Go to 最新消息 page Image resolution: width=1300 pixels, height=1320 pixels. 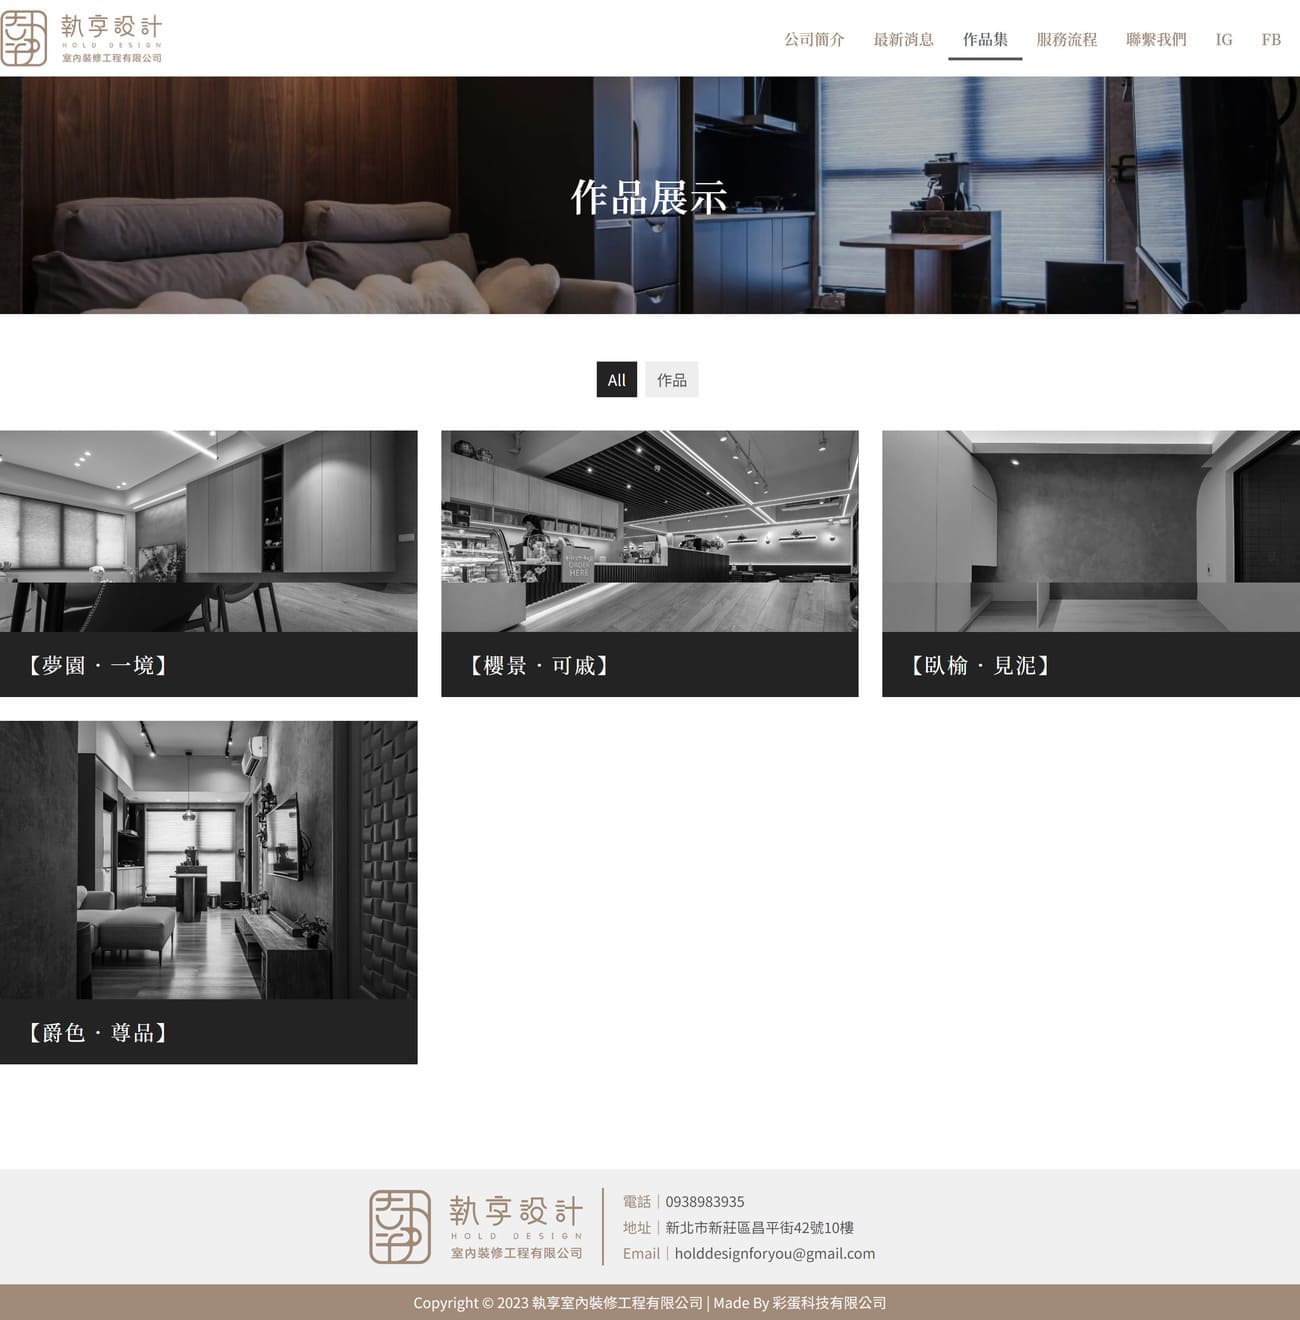tap(903, 40)
